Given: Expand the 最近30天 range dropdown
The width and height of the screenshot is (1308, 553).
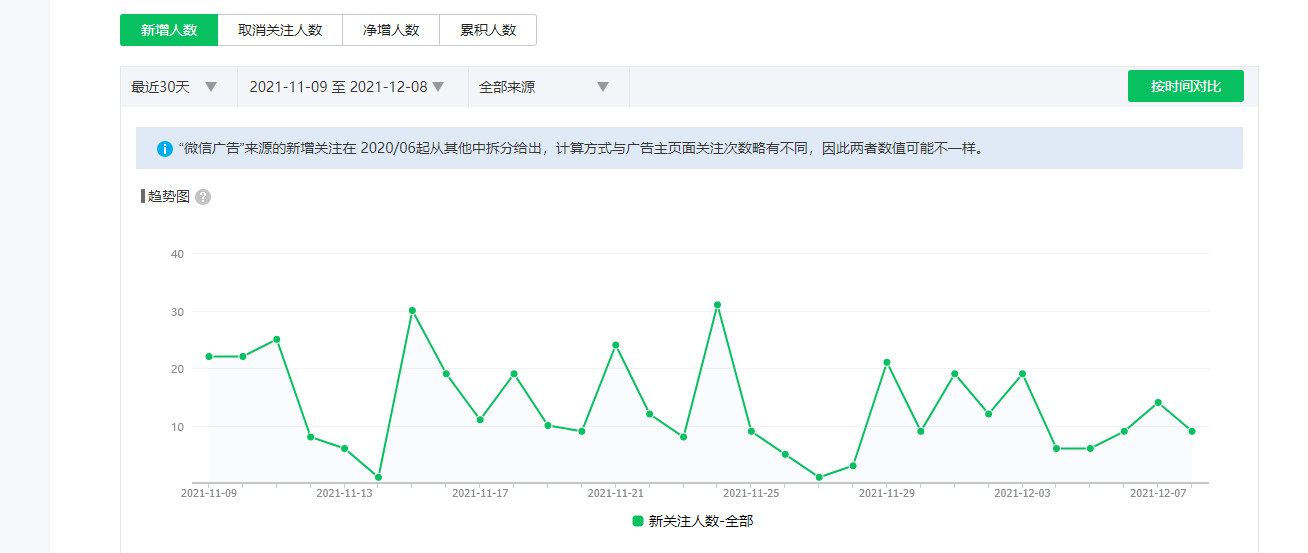Looking at the screenshot, I should pyautogui.click(x=178, y=87).
